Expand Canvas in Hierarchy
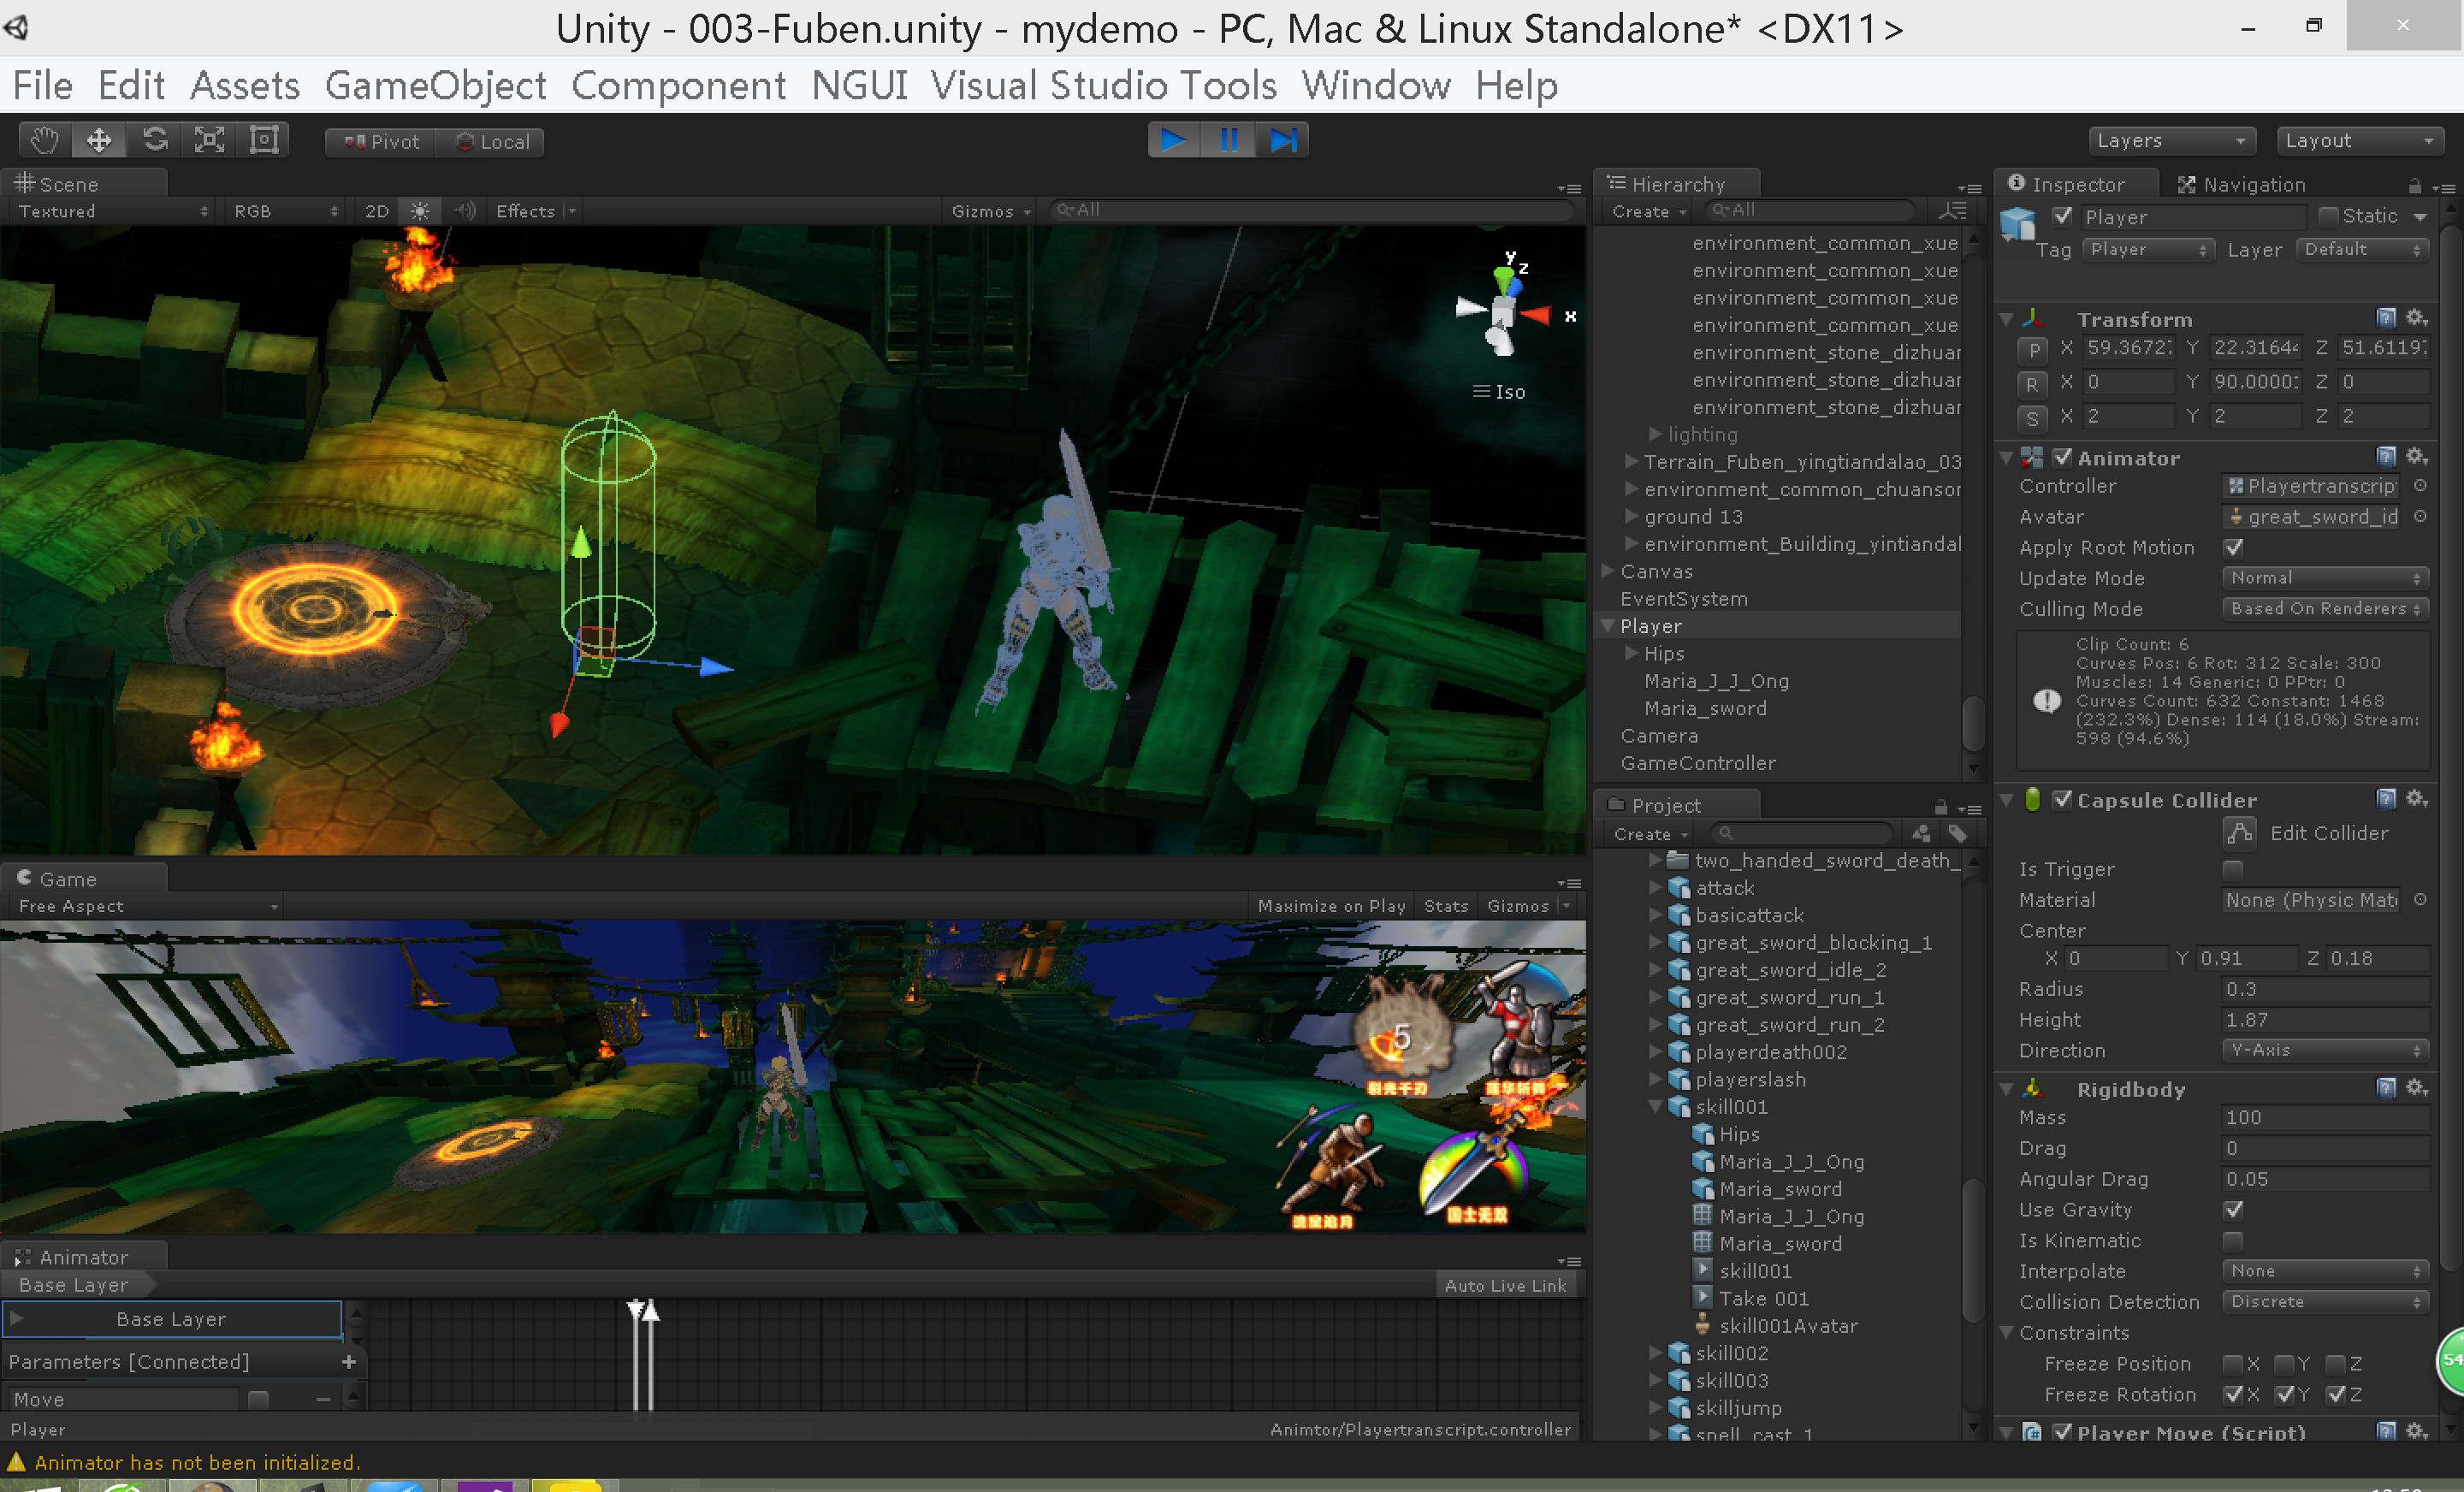2464x1492 pixels. click(1607, 571)
